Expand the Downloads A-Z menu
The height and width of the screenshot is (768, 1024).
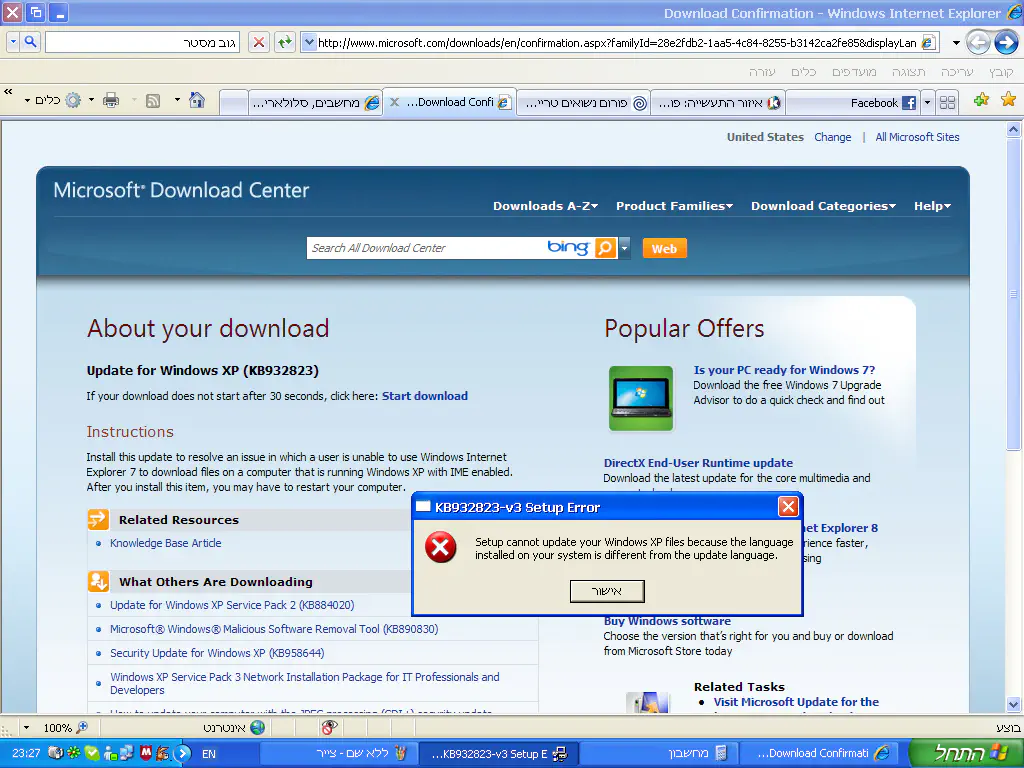[545, 206]
